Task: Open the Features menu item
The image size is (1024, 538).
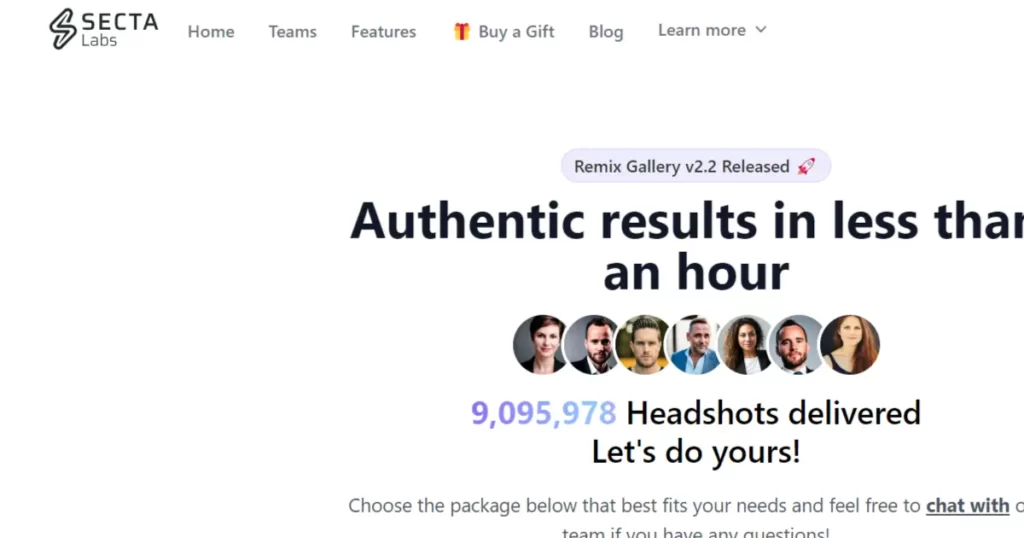Action: pyautogui.click(x=383, y=31)
